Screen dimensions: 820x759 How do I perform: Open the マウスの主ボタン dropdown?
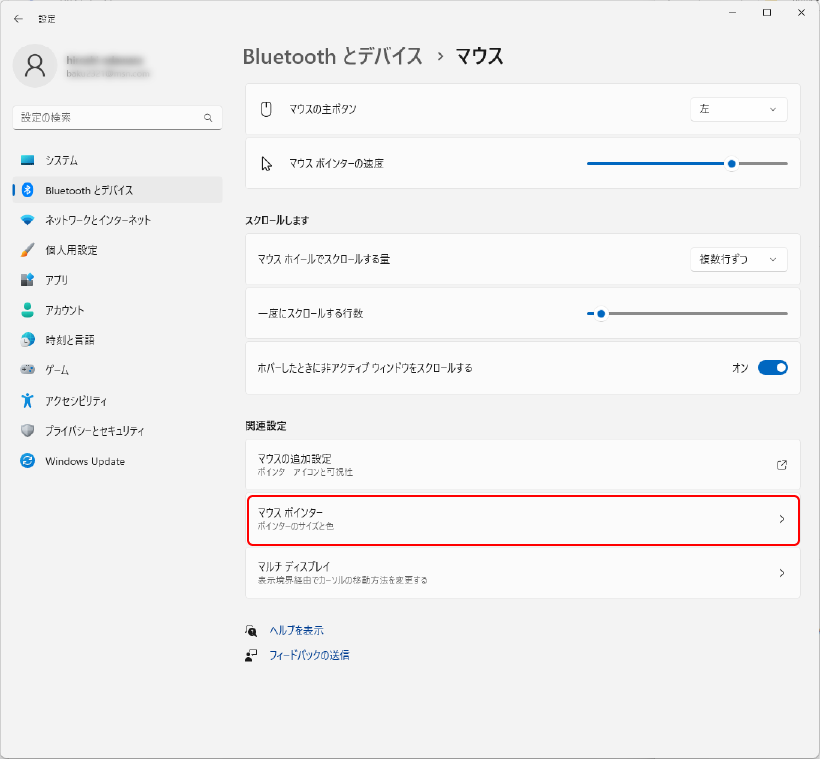(738, 109)
